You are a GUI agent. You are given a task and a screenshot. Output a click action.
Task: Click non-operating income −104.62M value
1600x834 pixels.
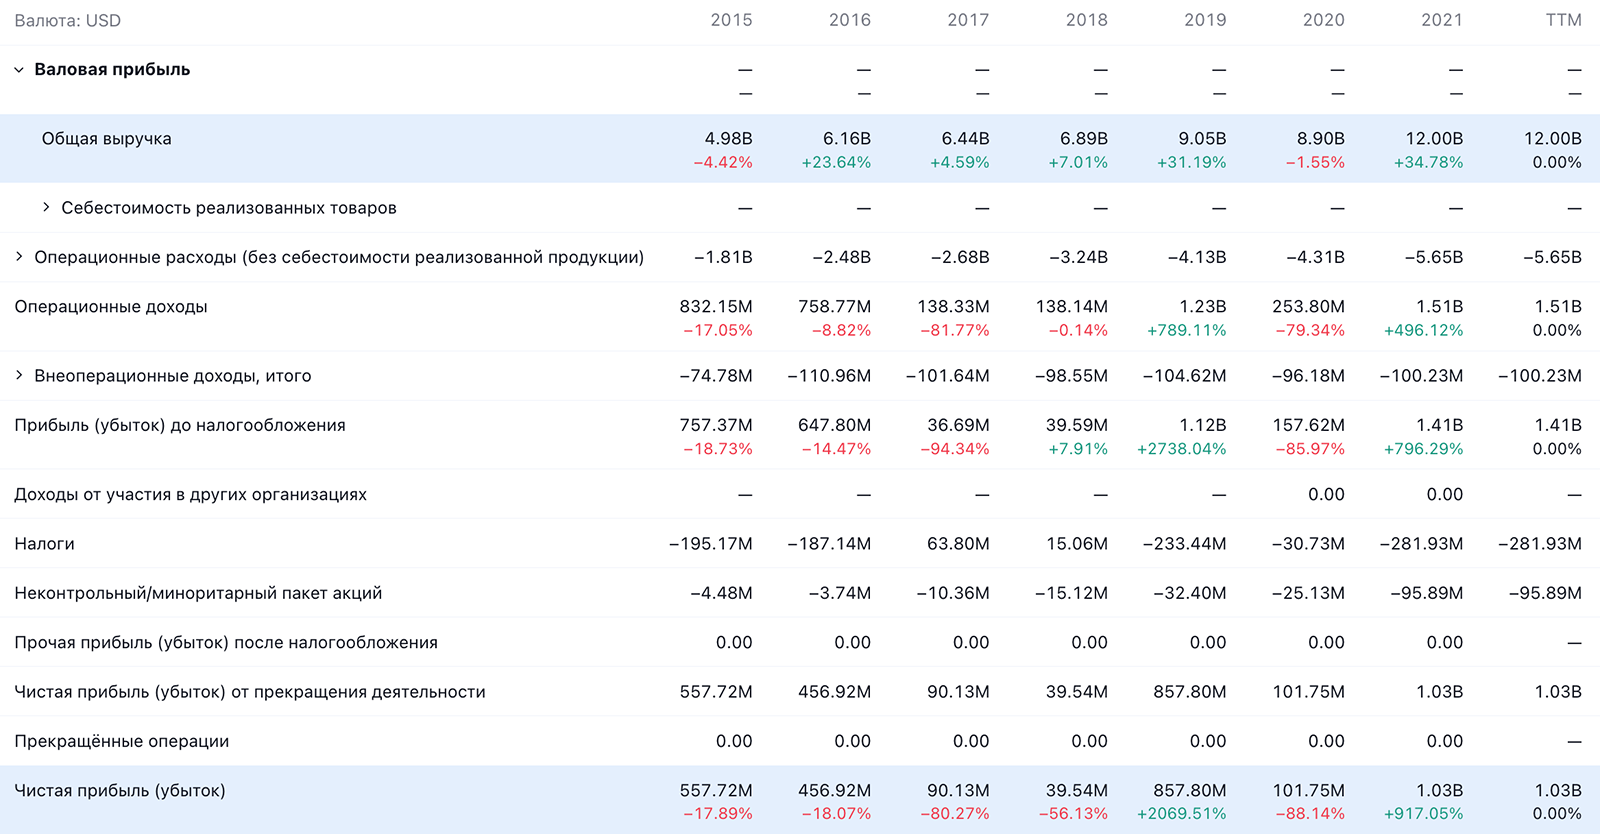click(1185, 376)
